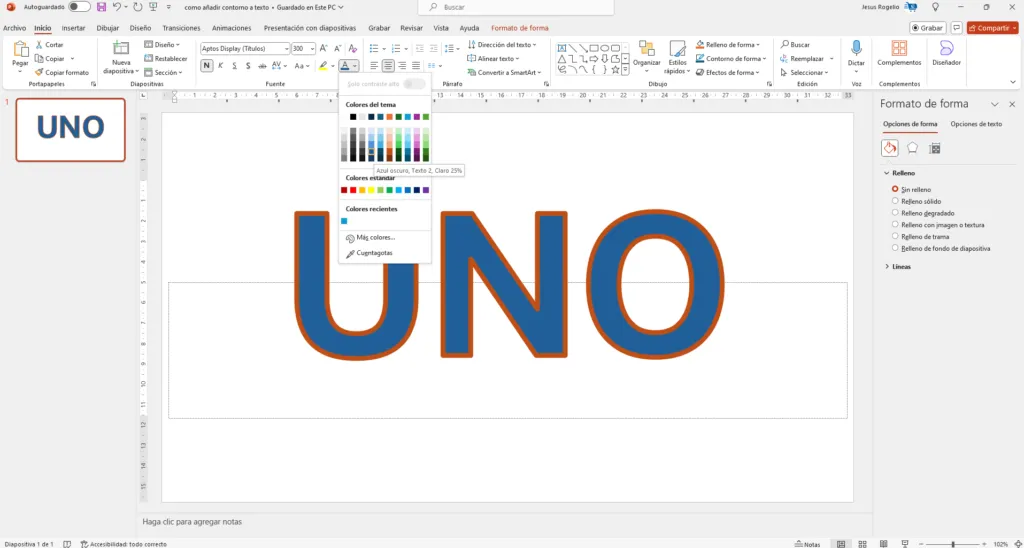Open Efectos pentagon icon in pane
This screenshot has height=548, width=1024.
click(912, 148)
